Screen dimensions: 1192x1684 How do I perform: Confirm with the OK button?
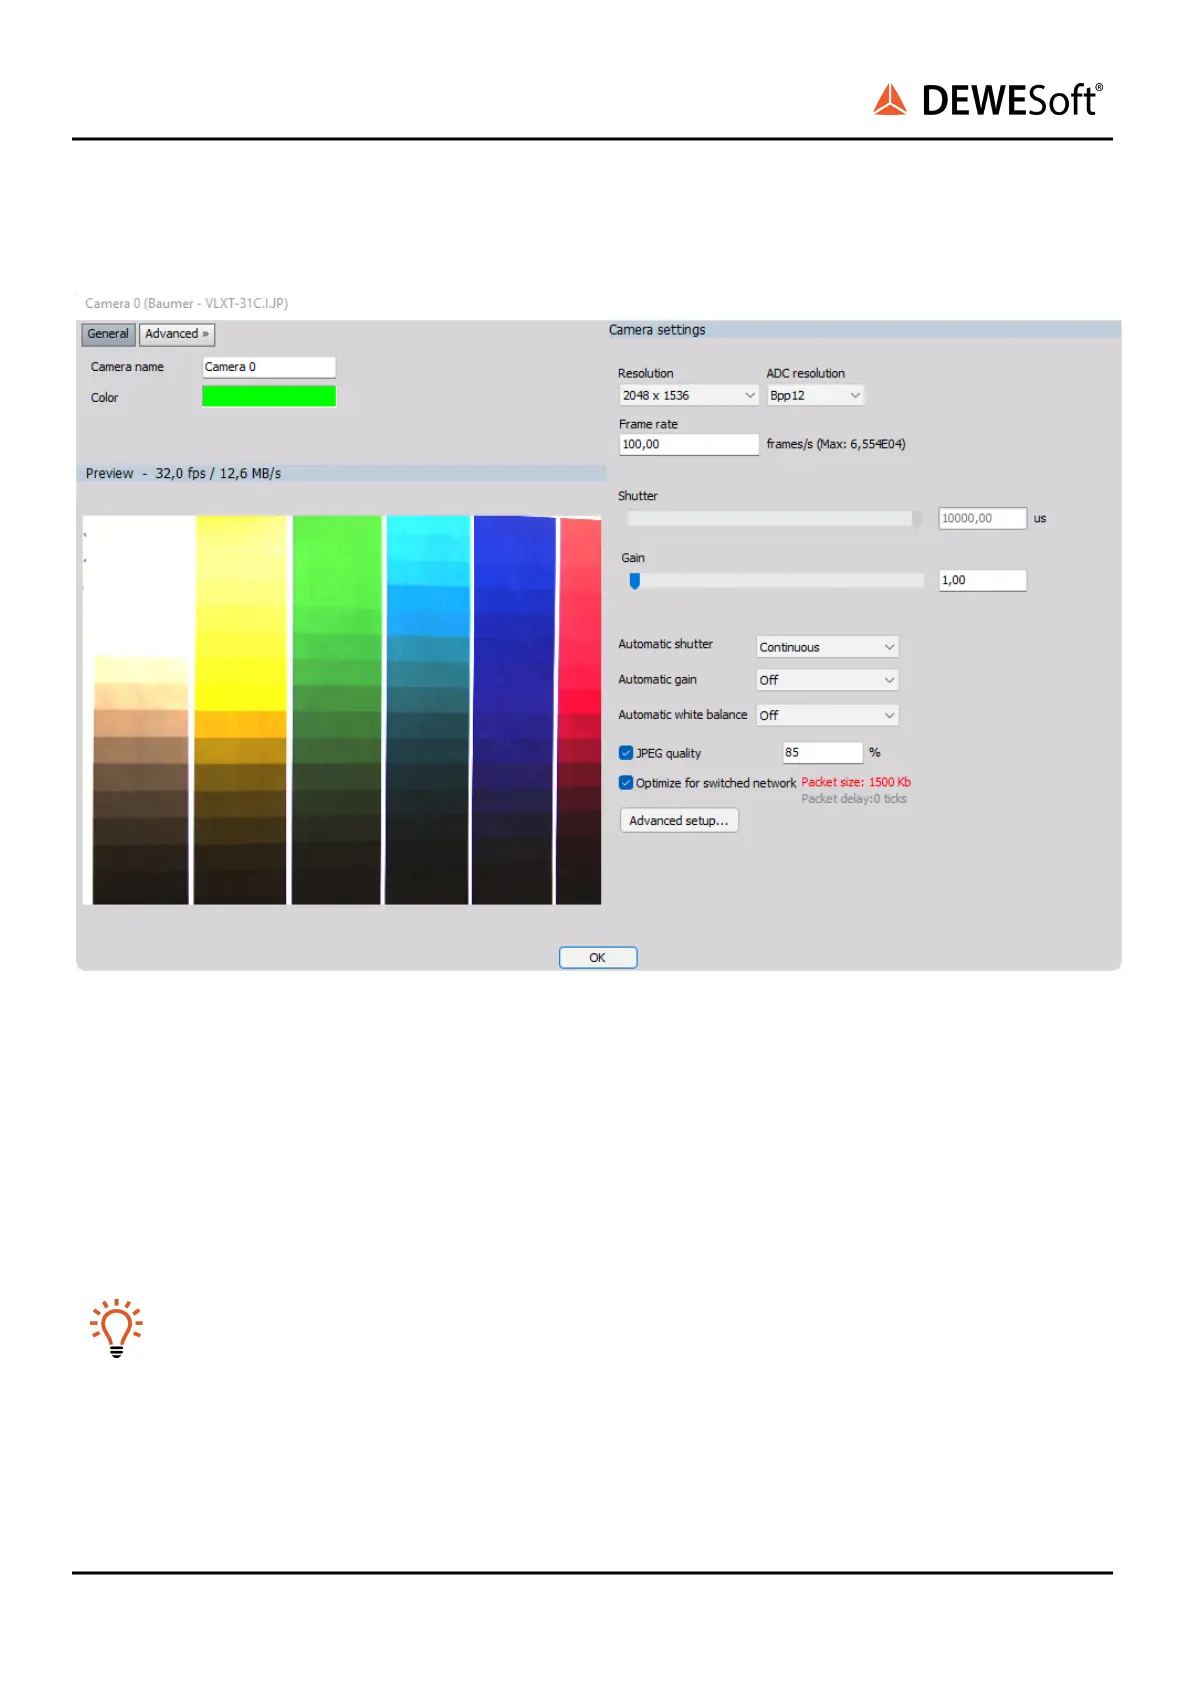(598, 958)
